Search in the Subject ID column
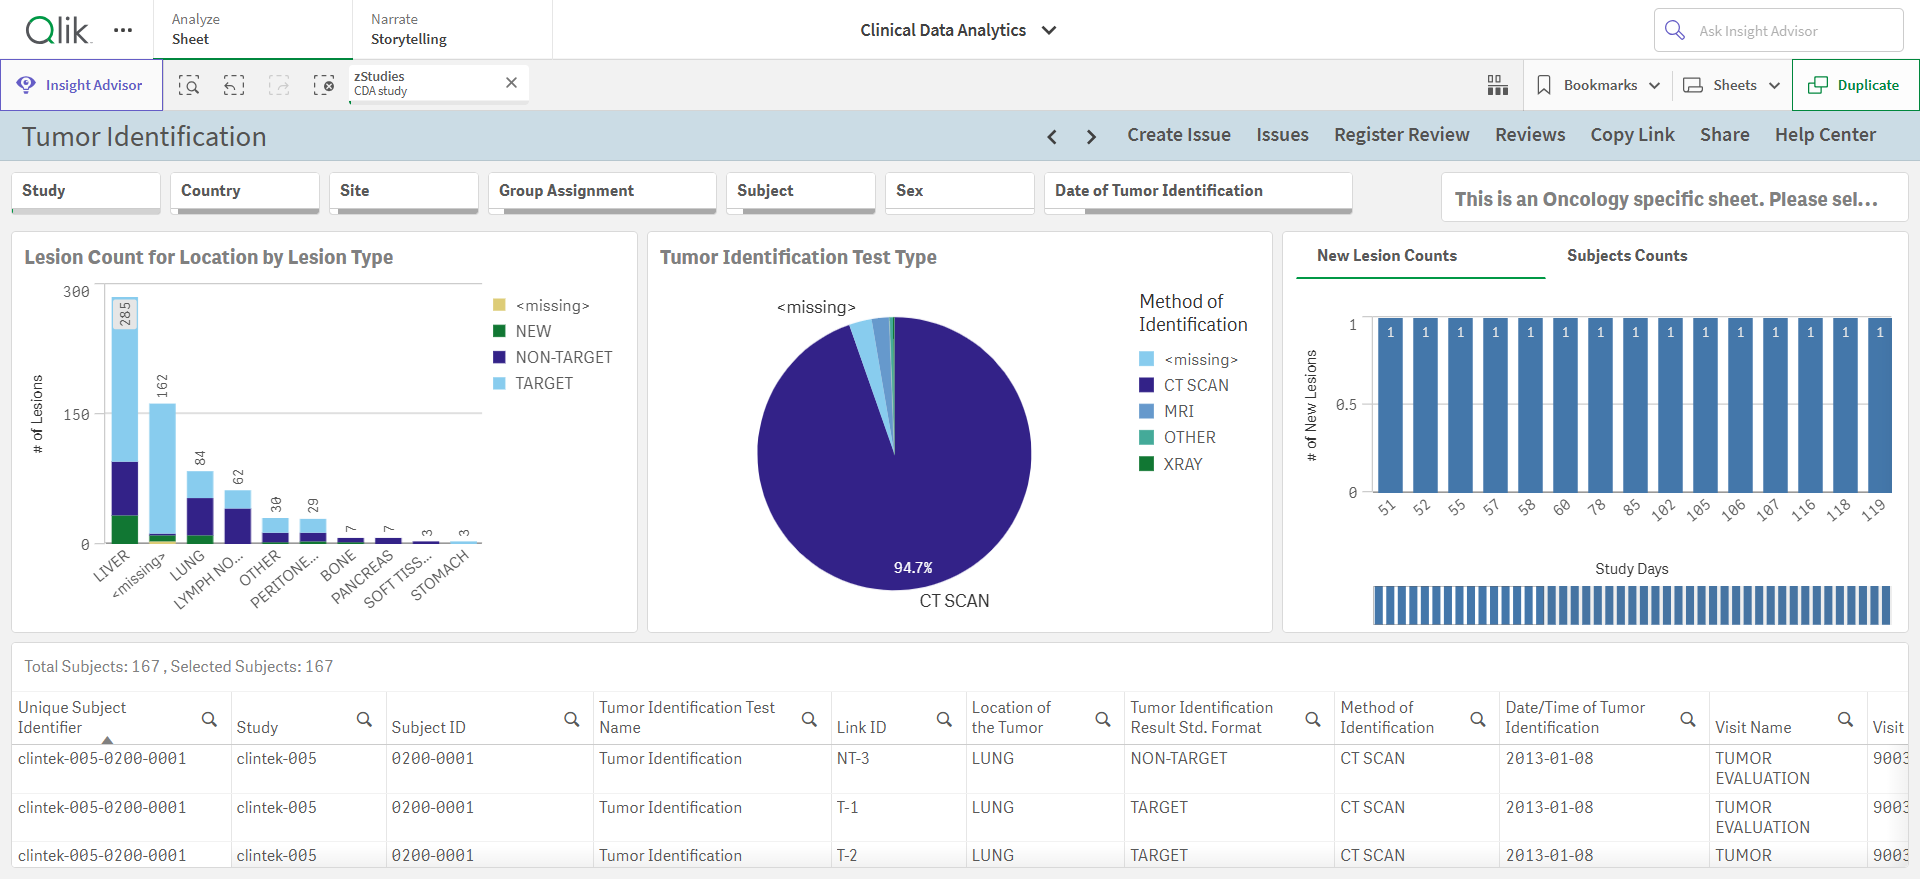Image resolution: width=1920 pixels, height=879 pixels. click(x=572, y=719)
